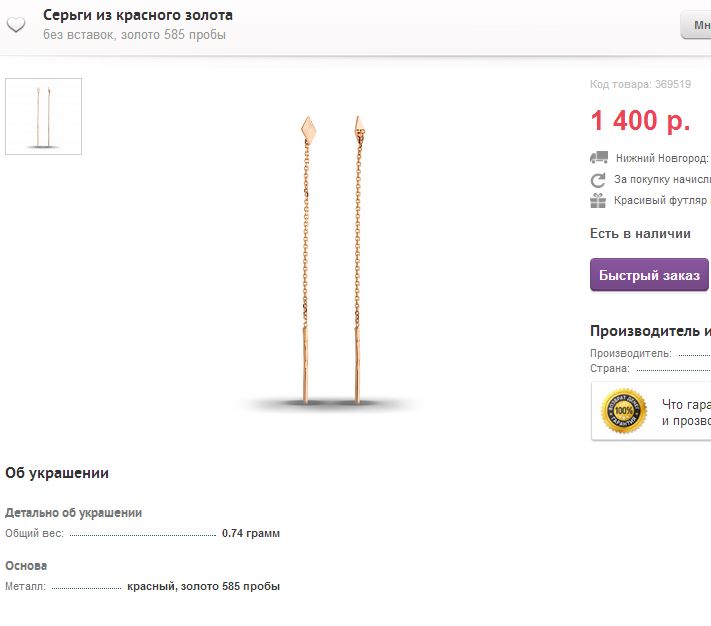Click the Нижний Новгород delivery city text

pyautogui.click(x=662, y=158)
